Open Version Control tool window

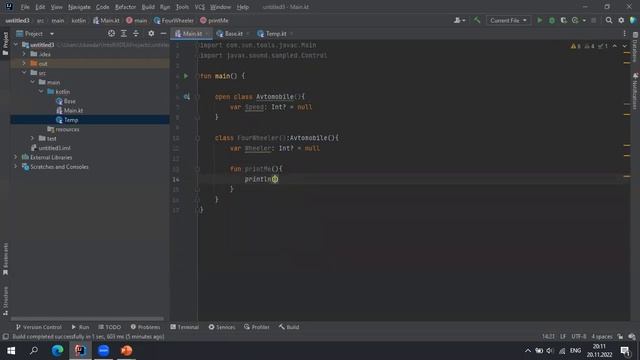coord(38,327)
